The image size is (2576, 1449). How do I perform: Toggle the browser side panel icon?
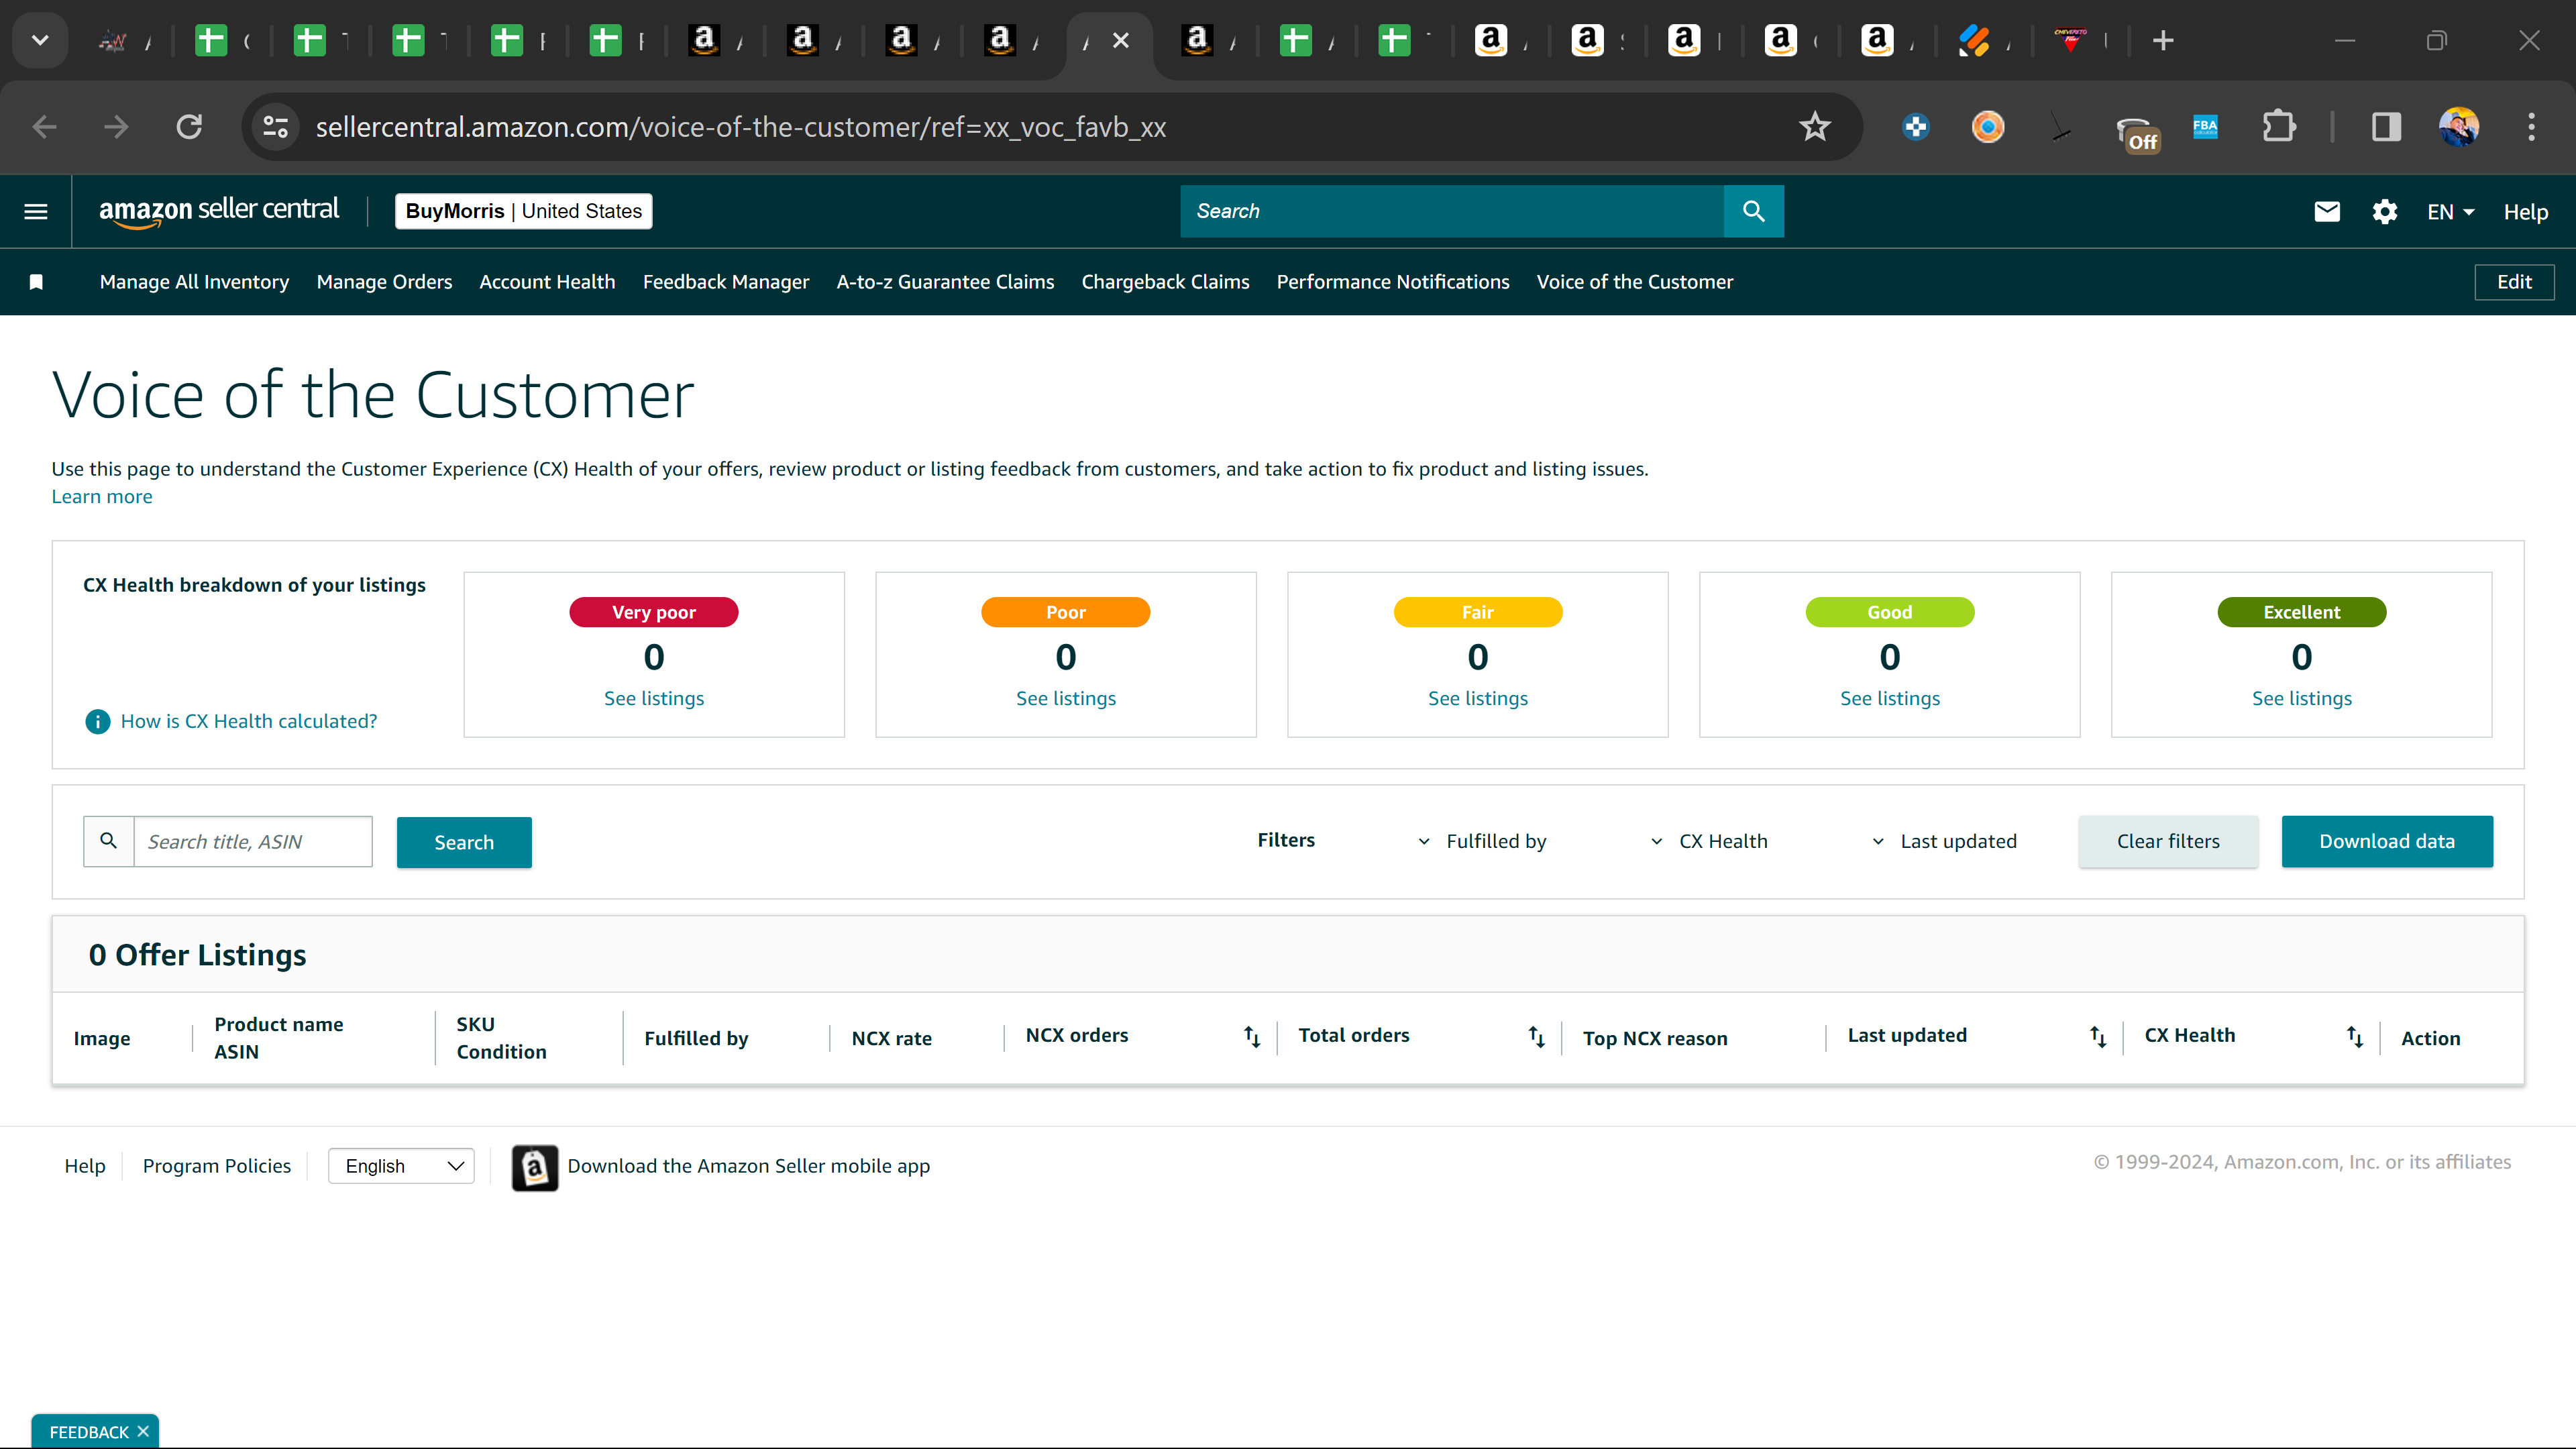pos(2386,127)
